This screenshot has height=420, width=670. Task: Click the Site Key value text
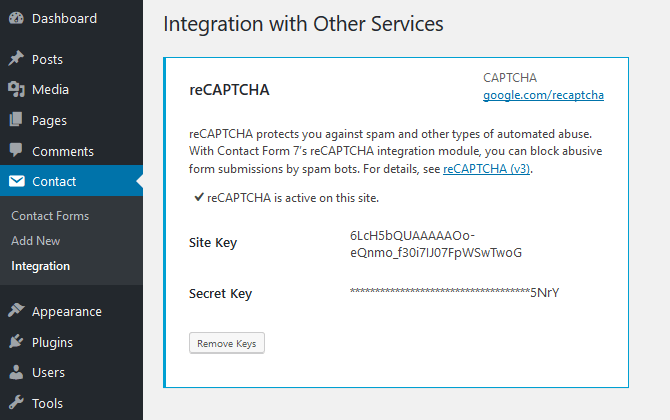[435, 243]
